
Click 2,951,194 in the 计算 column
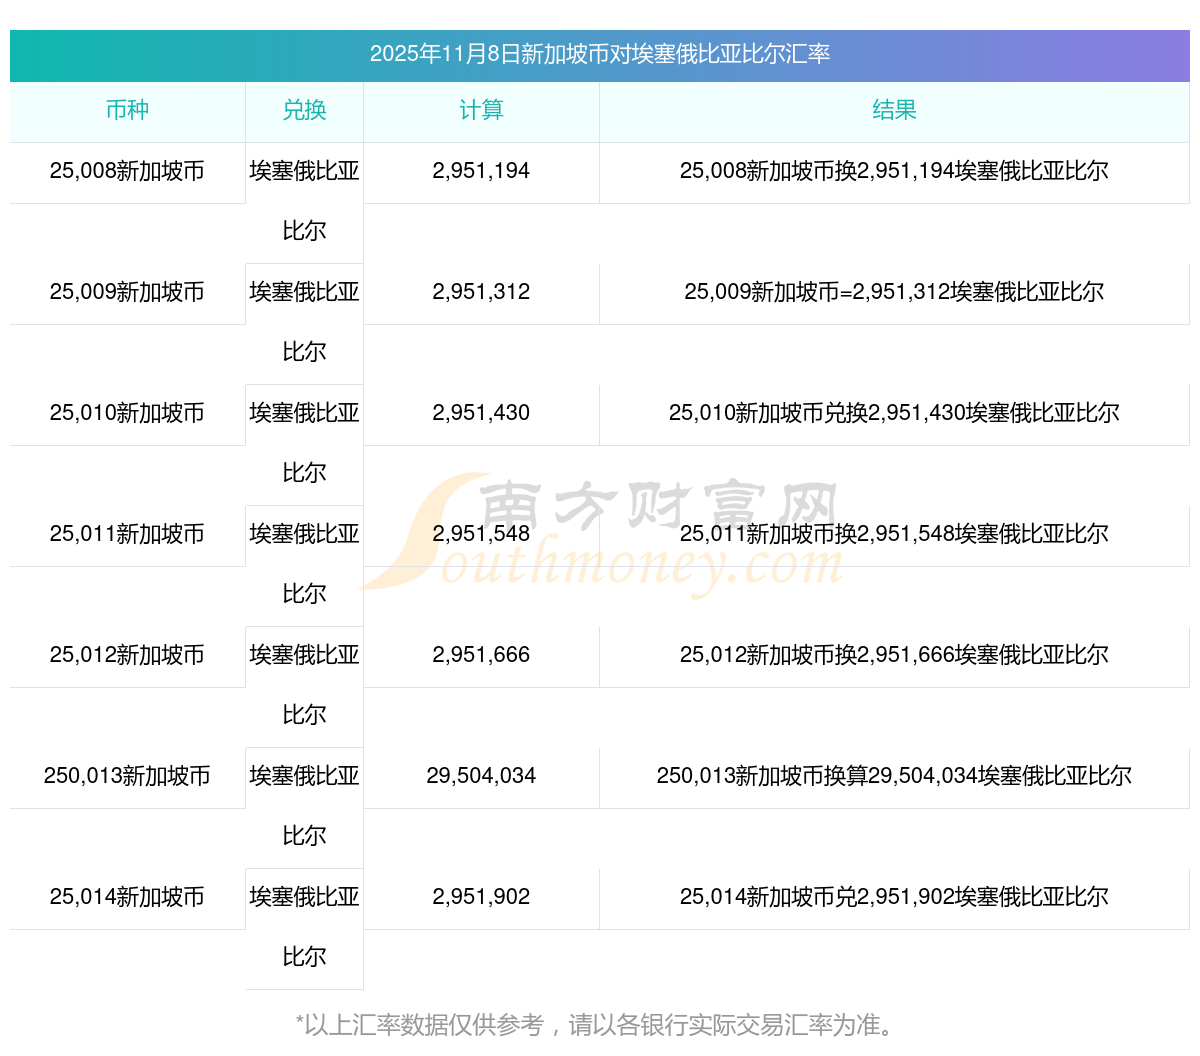click(x=481, y=171)
